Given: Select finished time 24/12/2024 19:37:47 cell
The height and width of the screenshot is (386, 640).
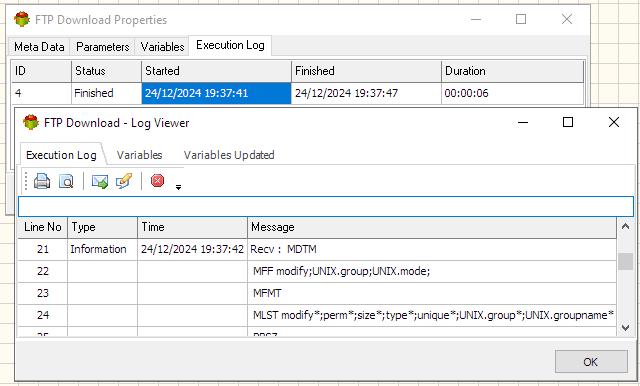Looking at the screenshot, I should (x=367, y=93).
